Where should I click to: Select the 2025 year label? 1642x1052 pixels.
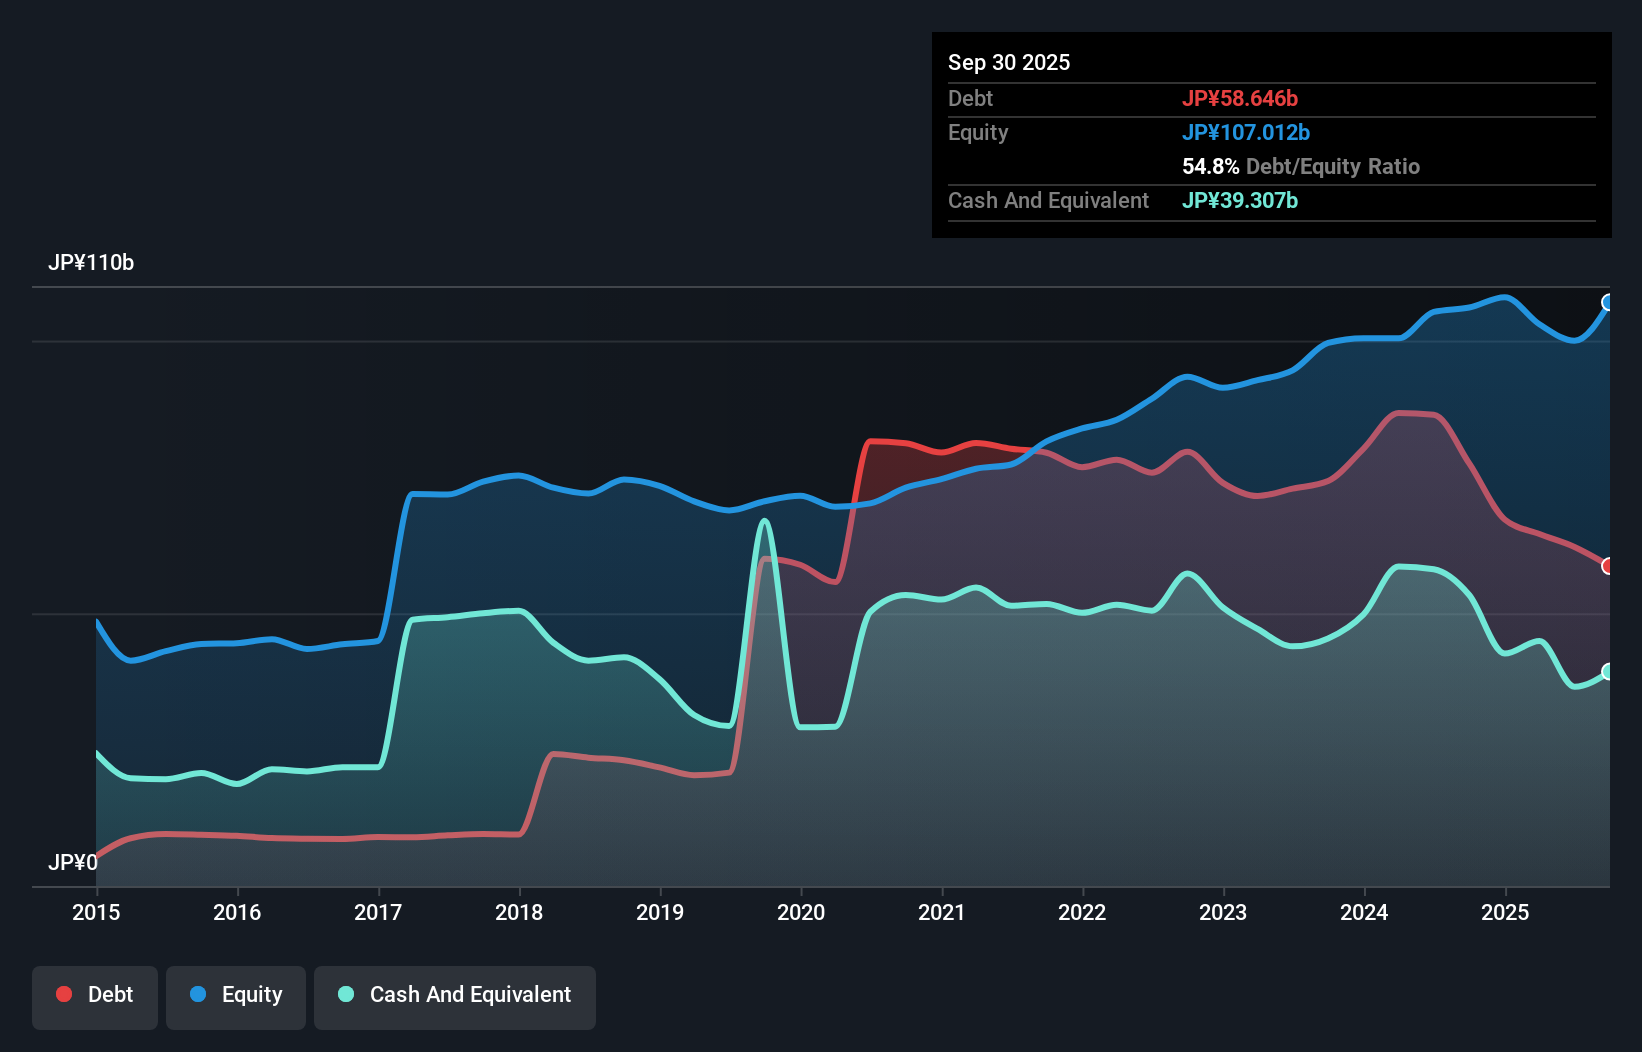pos(1506,912)
